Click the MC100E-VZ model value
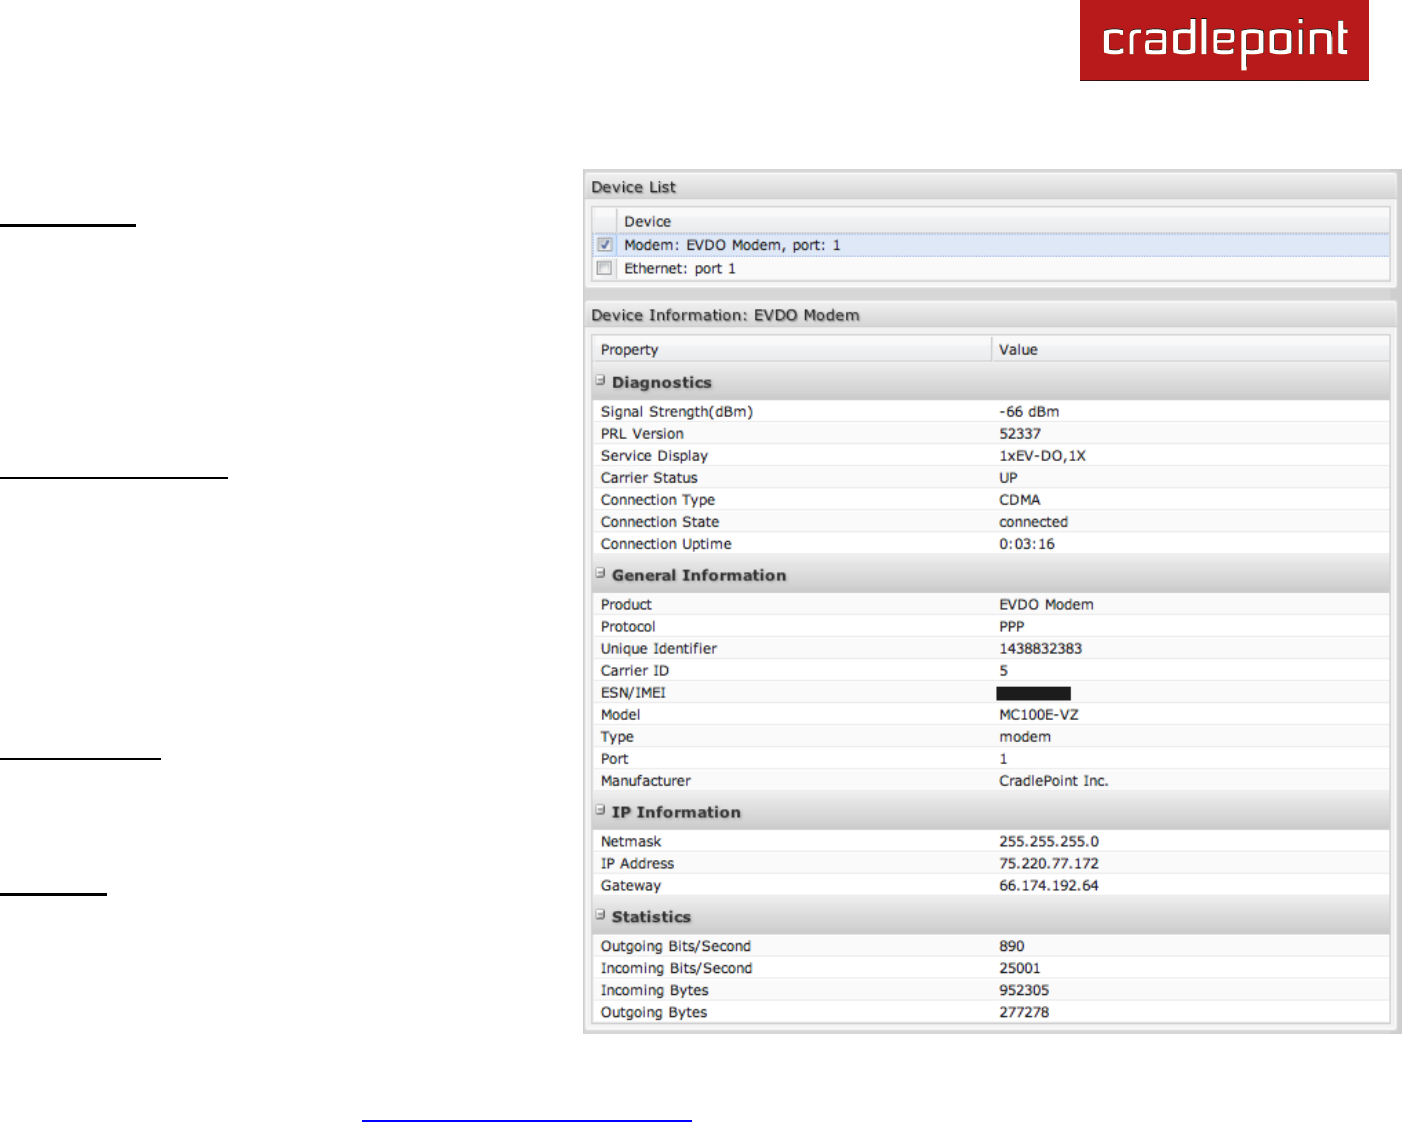Viewport: 1402px width, 1122px height. click(x=1039, y=714)
